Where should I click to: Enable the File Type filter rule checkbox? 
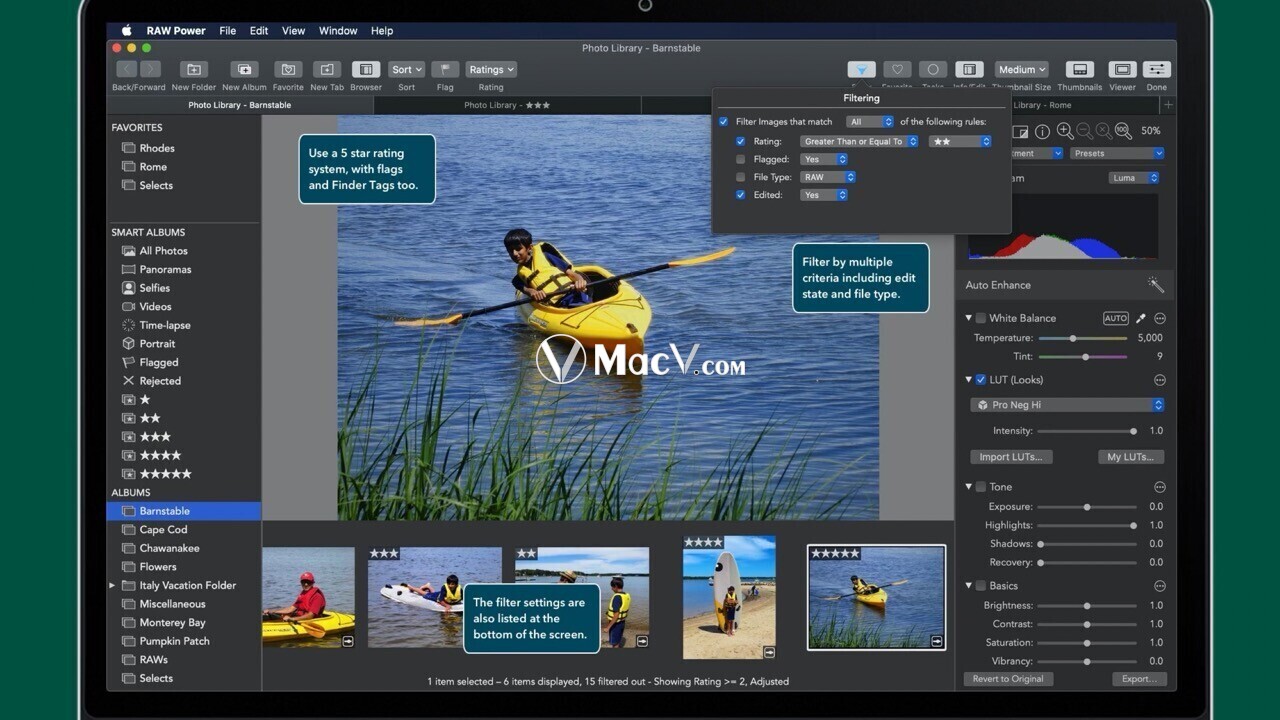[741, 177]
